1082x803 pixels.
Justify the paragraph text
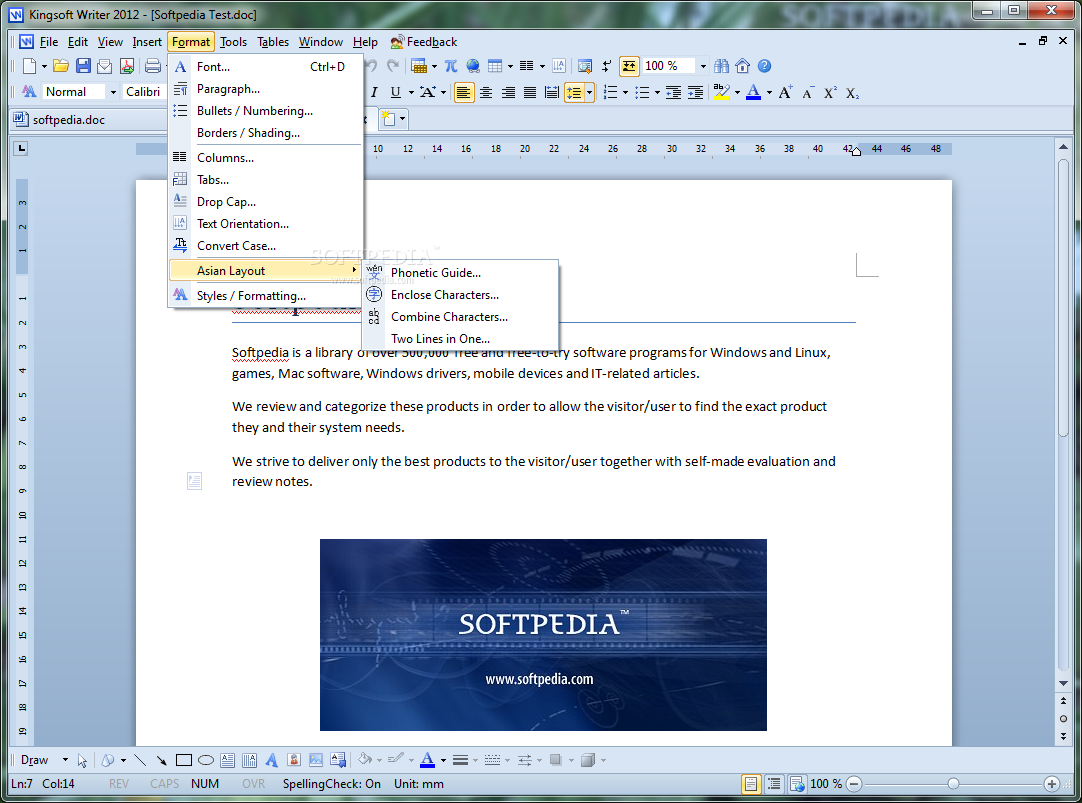530,92
